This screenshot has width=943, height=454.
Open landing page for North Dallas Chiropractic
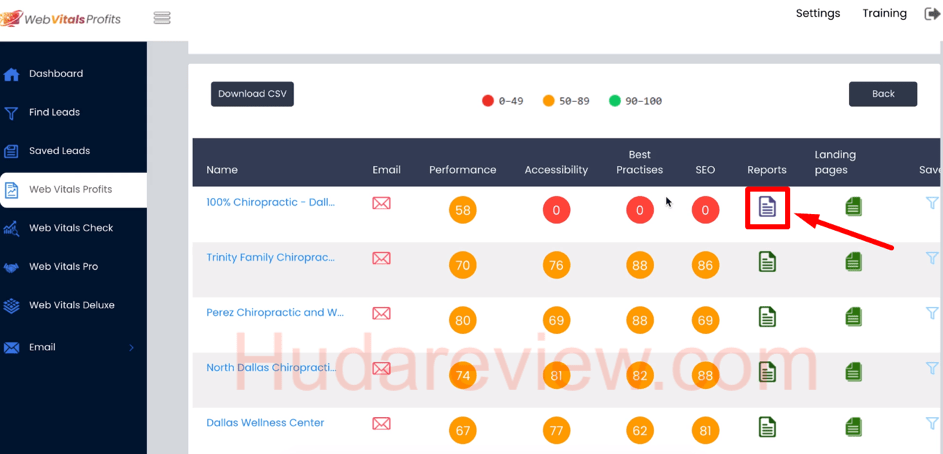[x=853, y=372]
